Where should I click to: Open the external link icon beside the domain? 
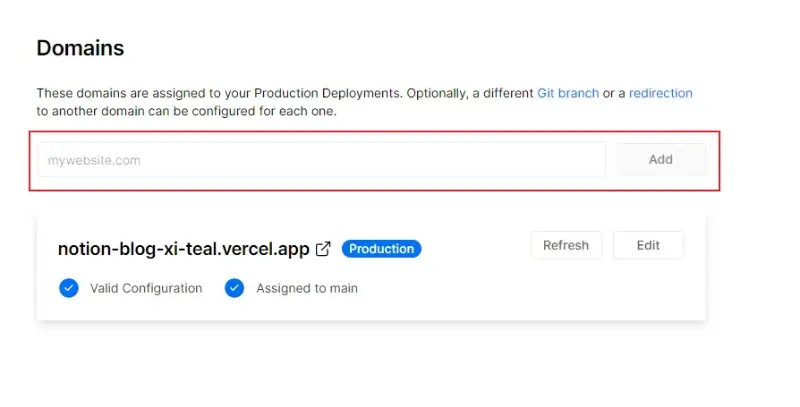[323, 249]
